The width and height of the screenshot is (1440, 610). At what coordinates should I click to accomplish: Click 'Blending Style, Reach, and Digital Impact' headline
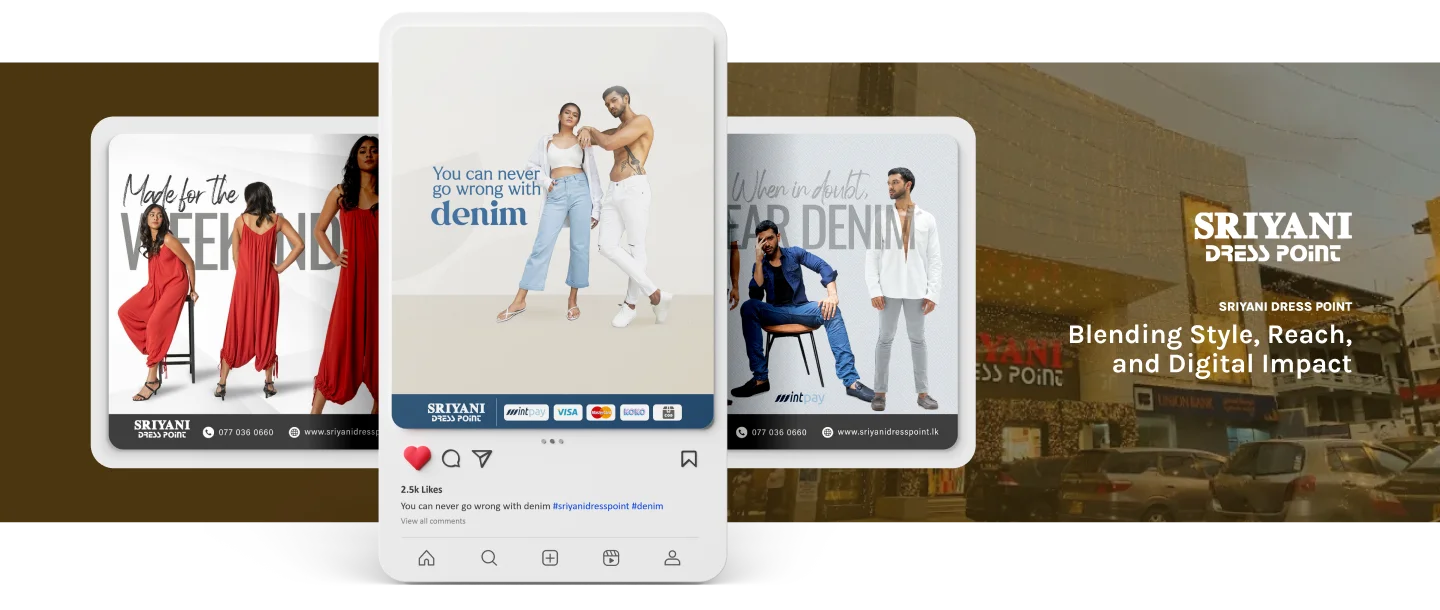coord(1210,349)
